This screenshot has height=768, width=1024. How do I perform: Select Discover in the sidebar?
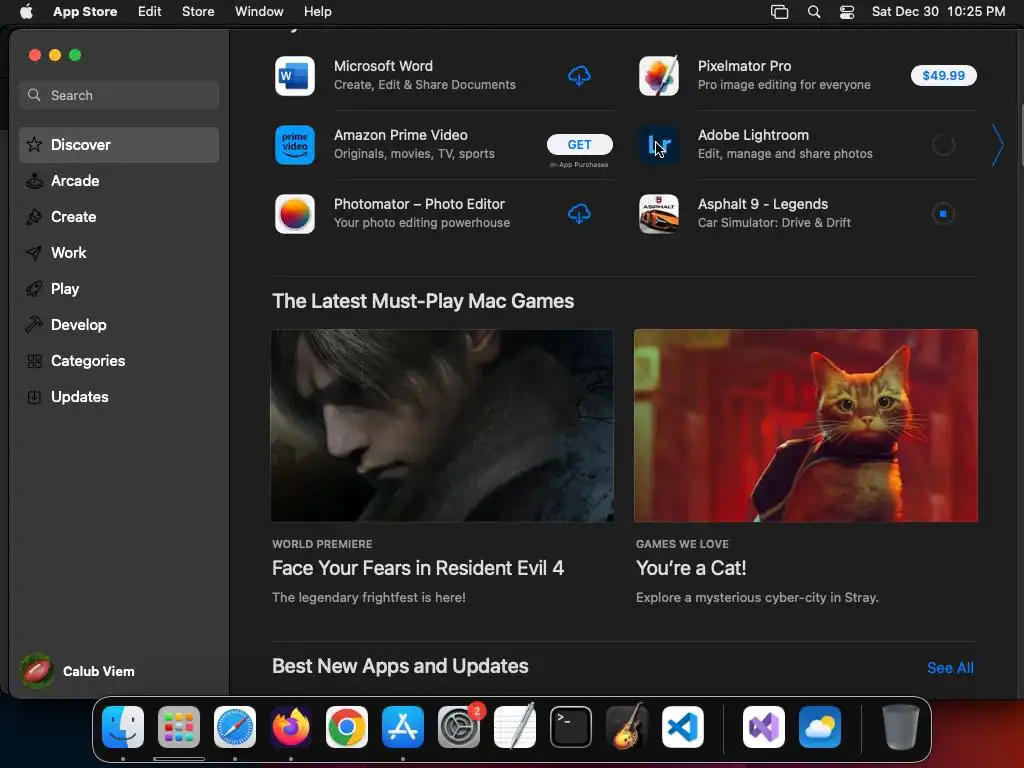pos(119,145)
